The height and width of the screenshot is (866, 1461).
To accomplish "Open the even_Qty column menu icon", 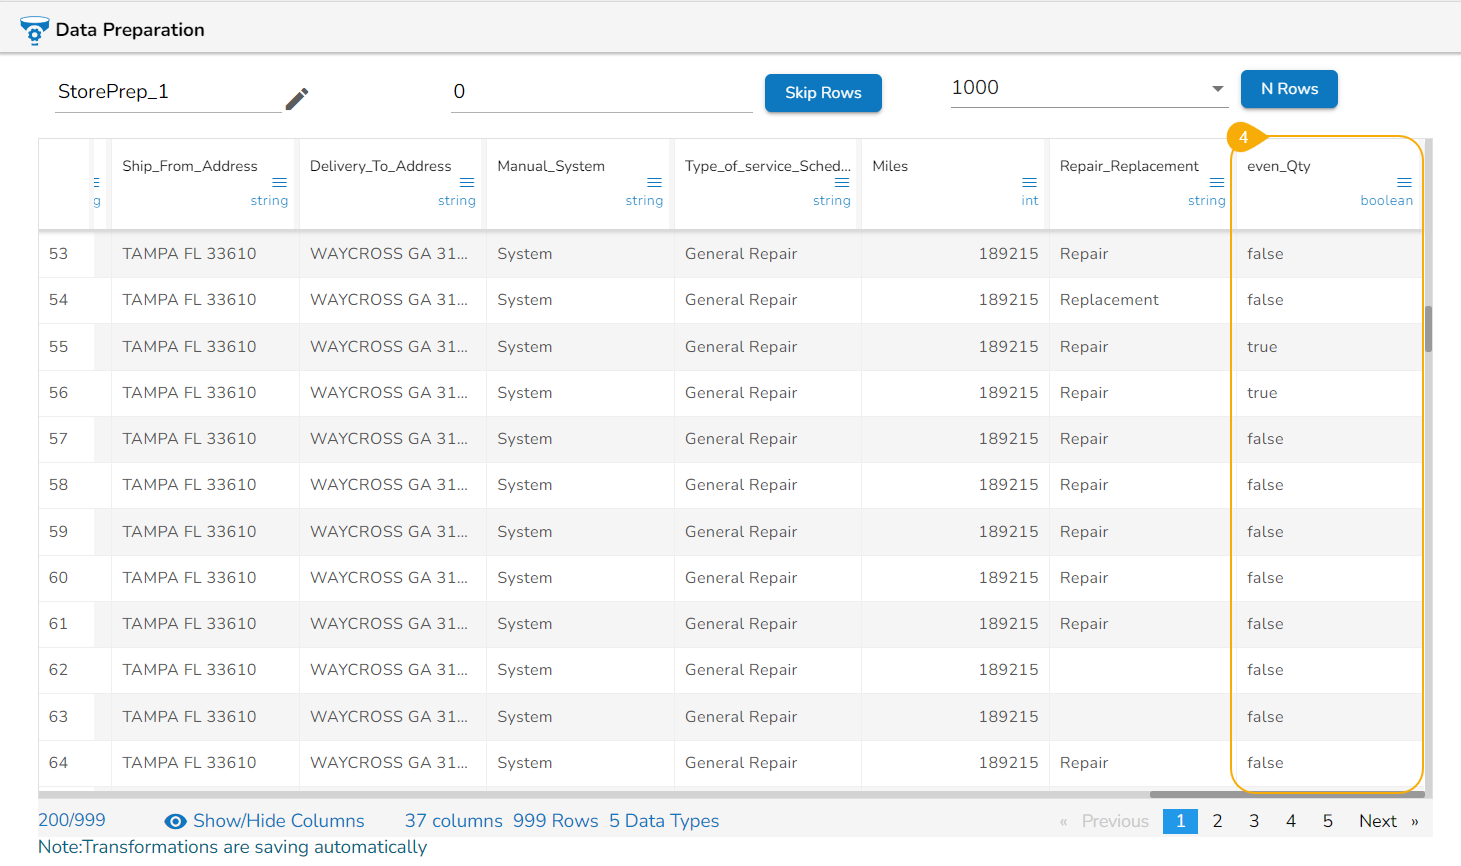I will point(1404,182).
